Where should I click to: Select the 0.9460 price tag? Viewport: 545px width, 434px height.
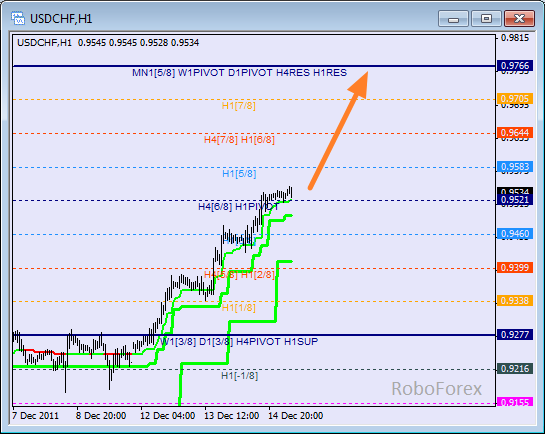coord(515,234)
